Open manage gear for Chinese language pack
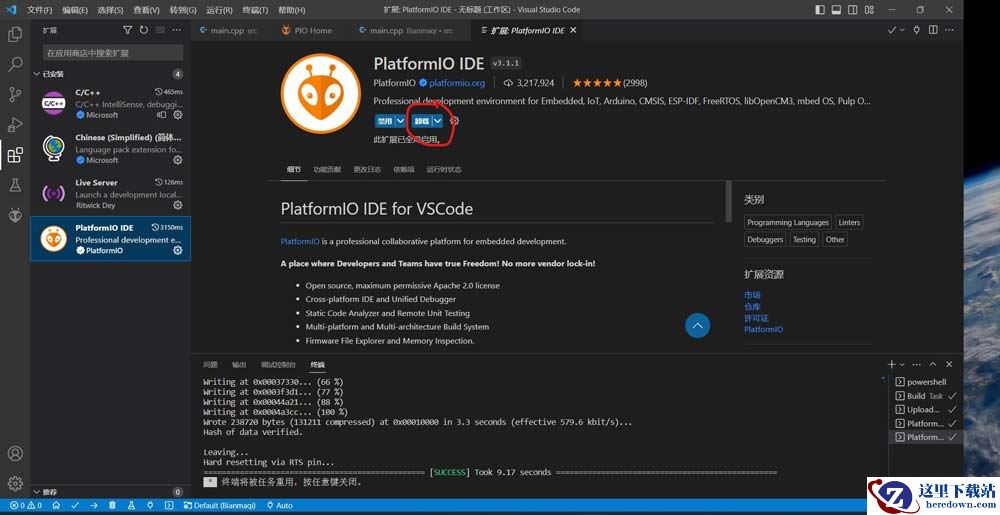Image resolution: width=1000 pixels, height=515 pixels. (178, 160)
